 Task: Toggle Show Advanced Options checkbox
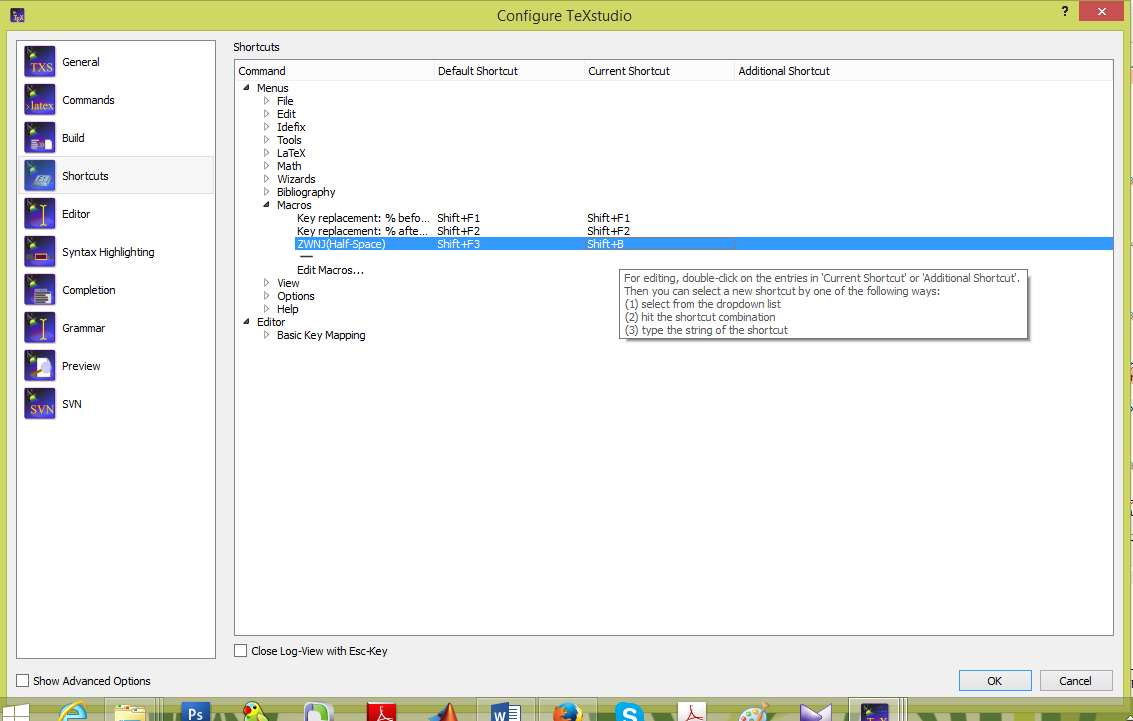22,681
